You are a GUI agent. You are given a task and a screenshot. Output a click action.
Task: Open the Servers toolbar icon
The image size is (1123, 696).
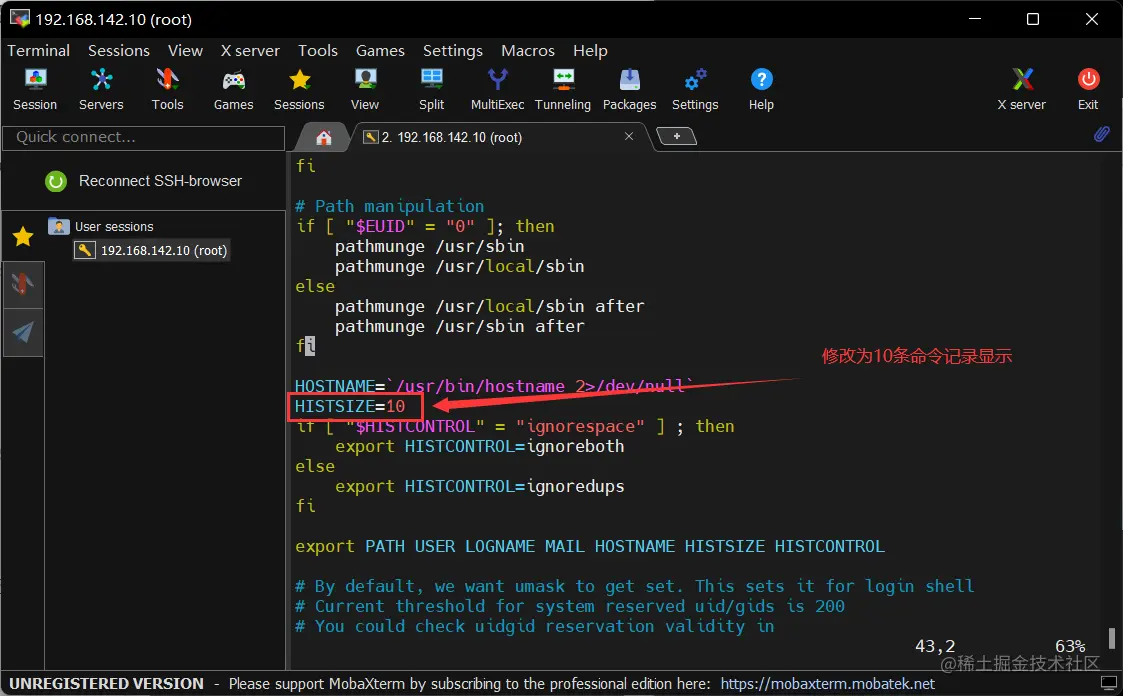tap(101, 90)
